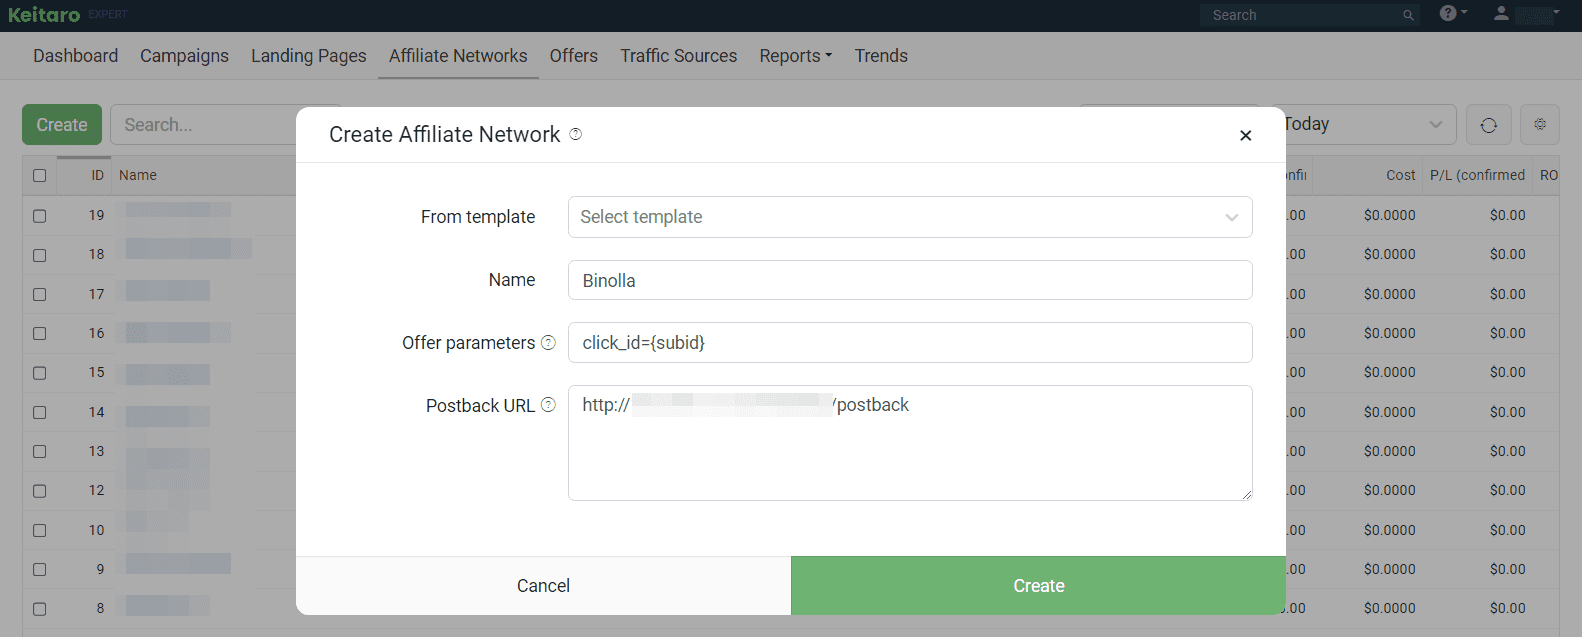Check the box for row ID 15
1582x637 pixels.
click(39, 373)
